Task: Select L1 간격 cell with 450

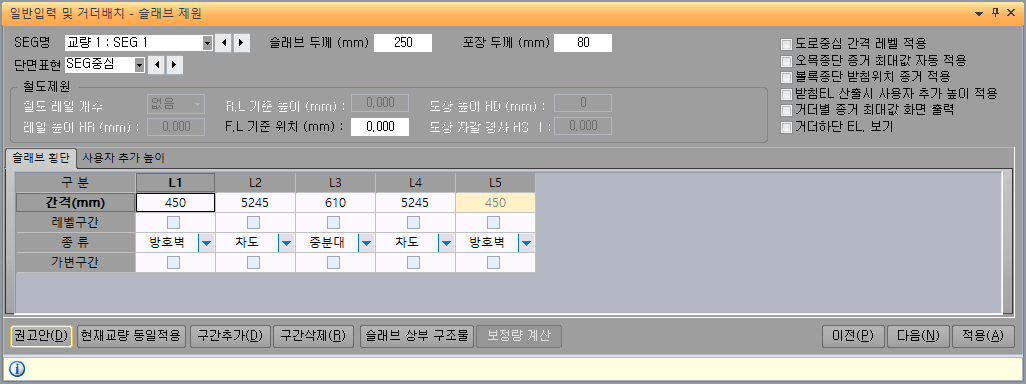Action: [x=175, y=203]
